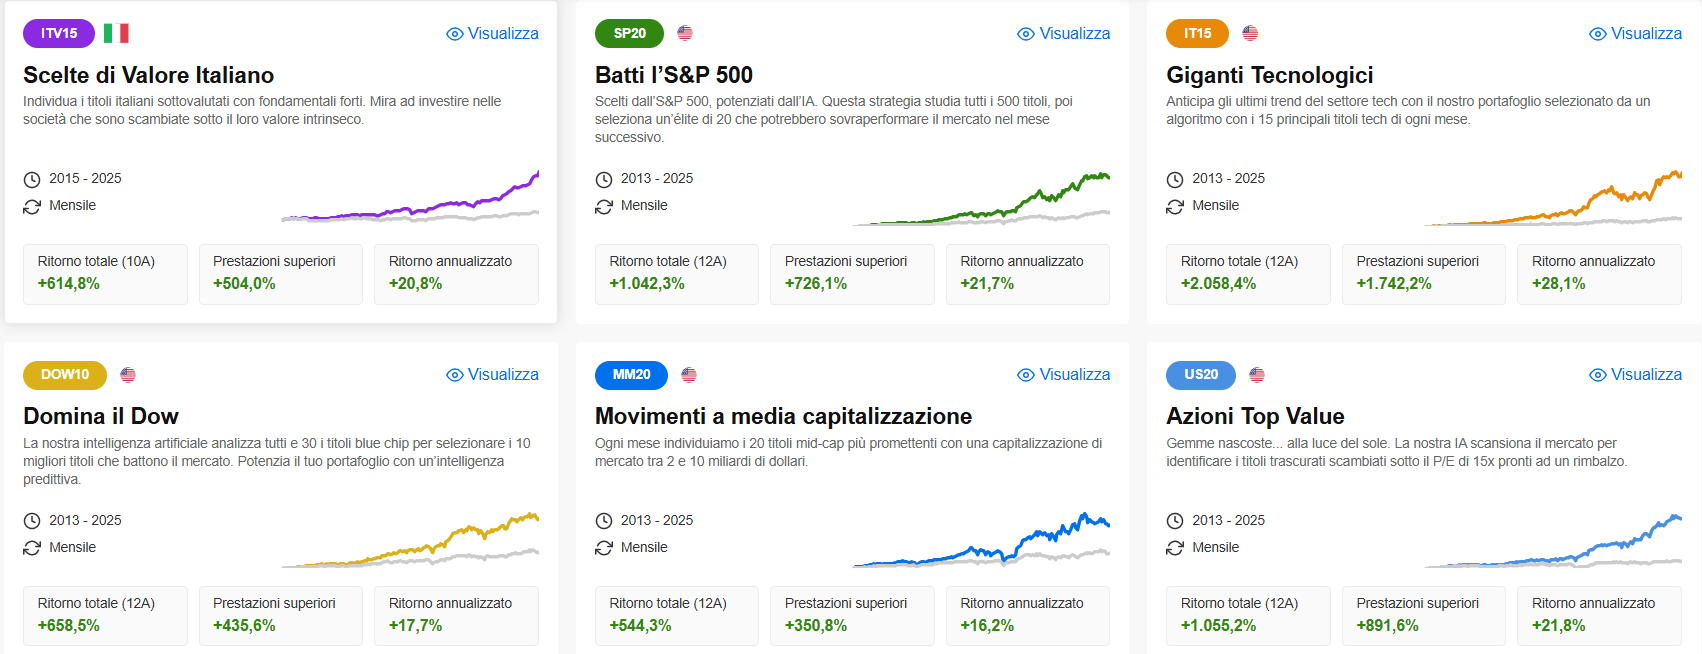Click the blue MM20 strategy badge

(x=631, y=375)
